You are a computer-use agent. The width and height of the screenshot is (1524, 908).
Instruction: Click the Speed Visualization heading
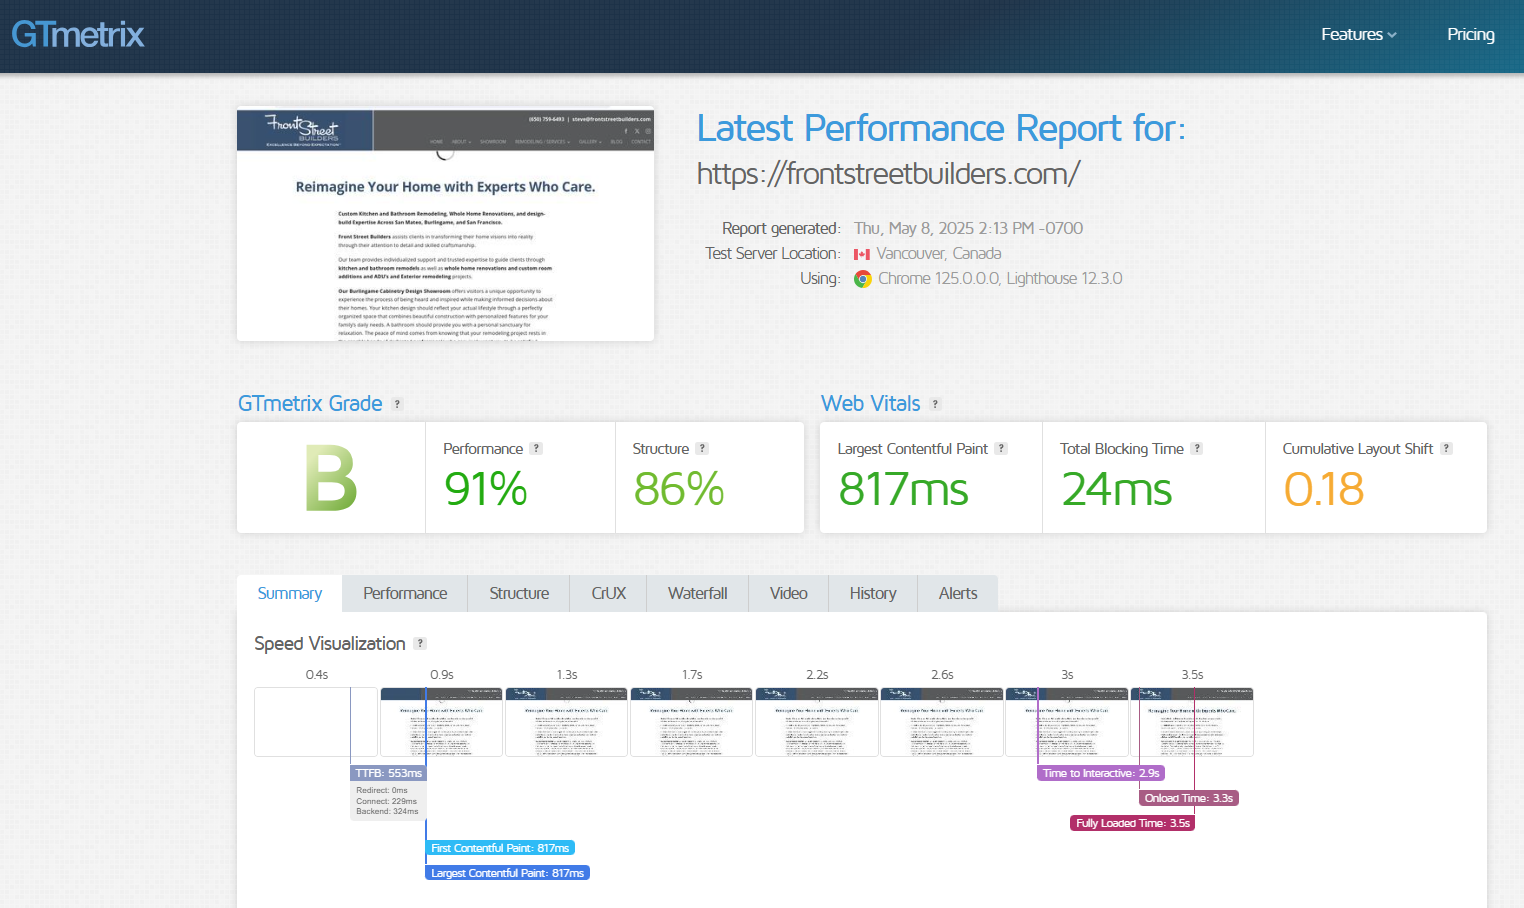tap(330, 644)
